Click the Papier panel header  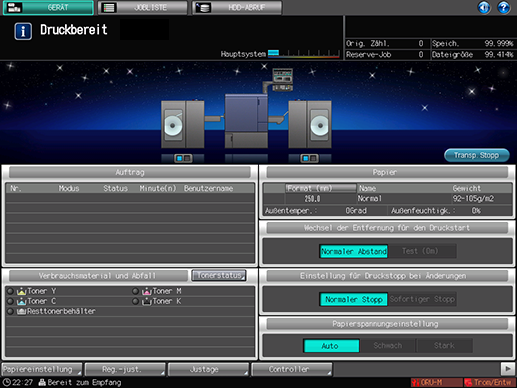pyautogui.click(x=387, y=172)
